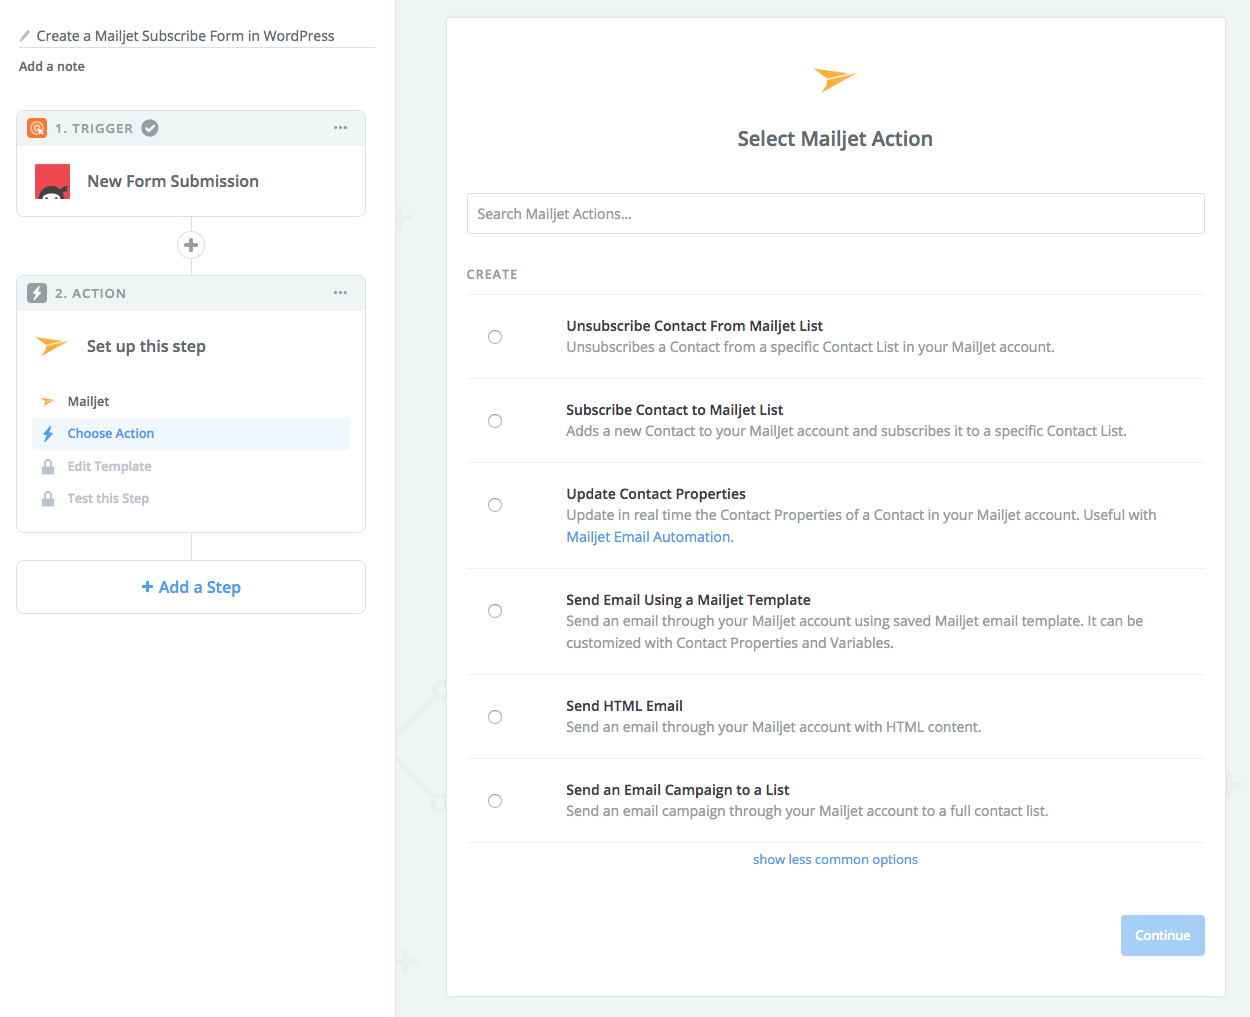Open the trigger step three-dot menu

click(x=341, y=128)
